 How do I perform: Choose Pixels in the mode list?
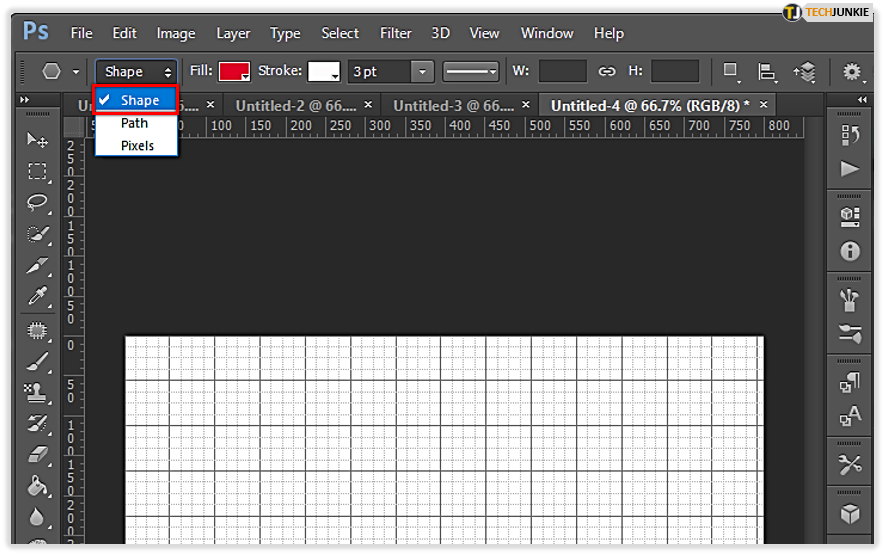click(x=136, y=146)
